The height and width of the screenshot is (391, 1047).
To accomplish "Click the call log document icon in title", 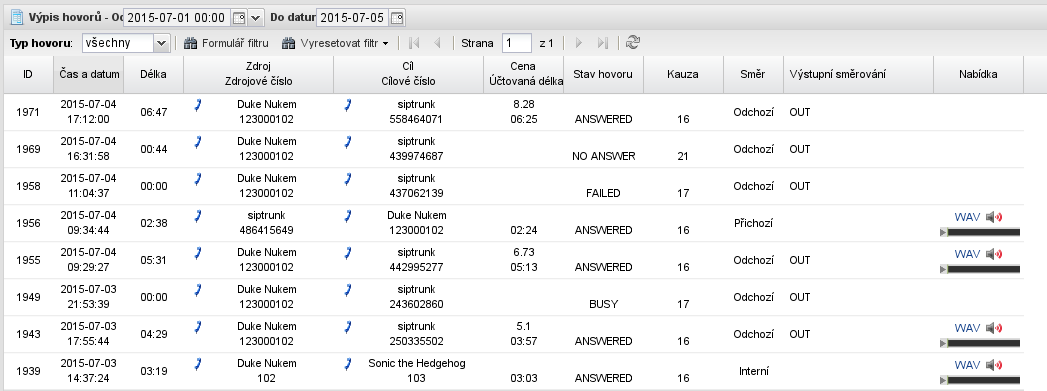I will tap(17, 17).
